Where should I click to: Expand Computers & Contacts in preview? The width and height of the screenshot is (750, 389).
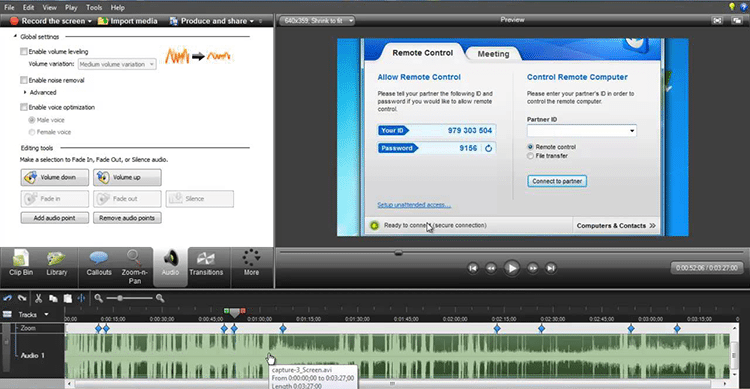pos(616,225)
